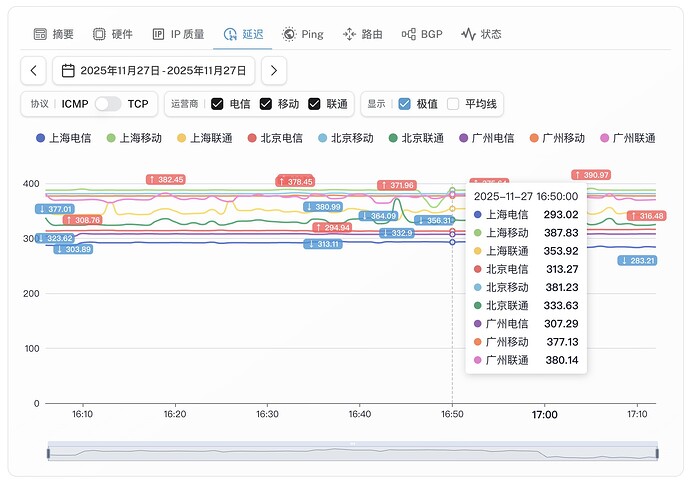
Task: Toggle 上海联通 series in legend
Action: pyautogui.click(x=205, y=138)
